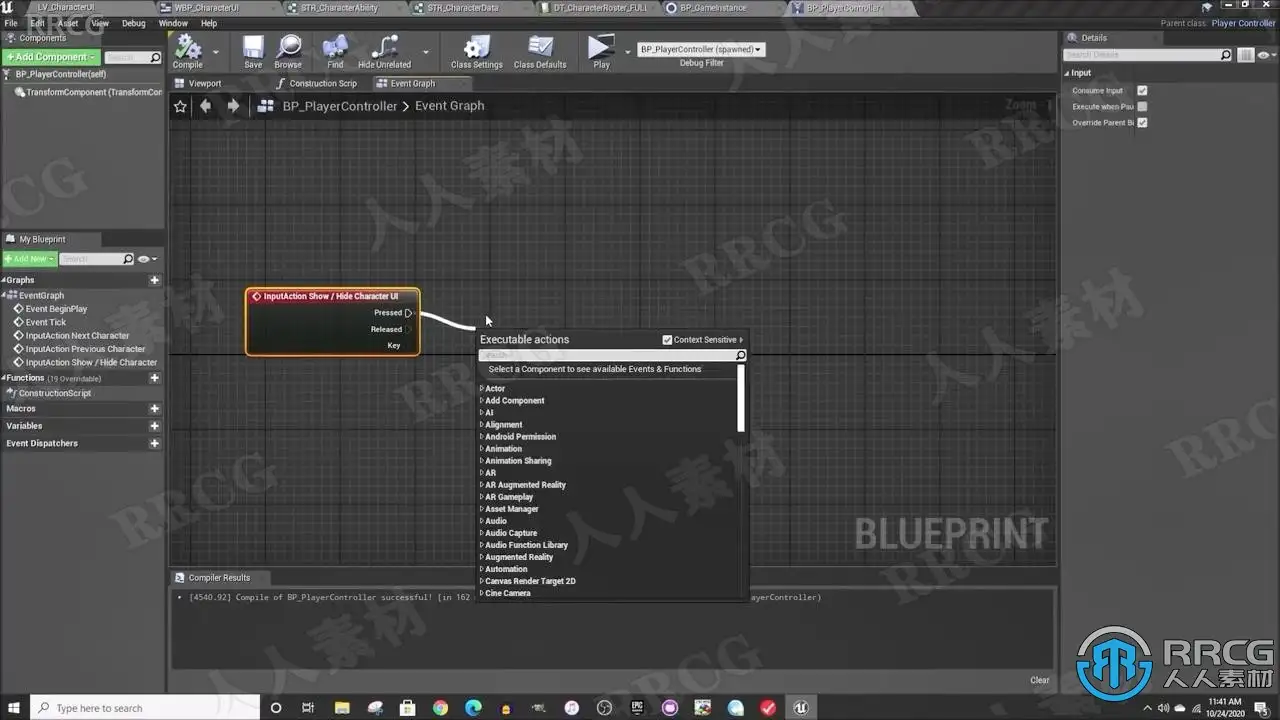Open the File menu
Image resolution: width=1280 pixels, height=720 pixels.
10,23
